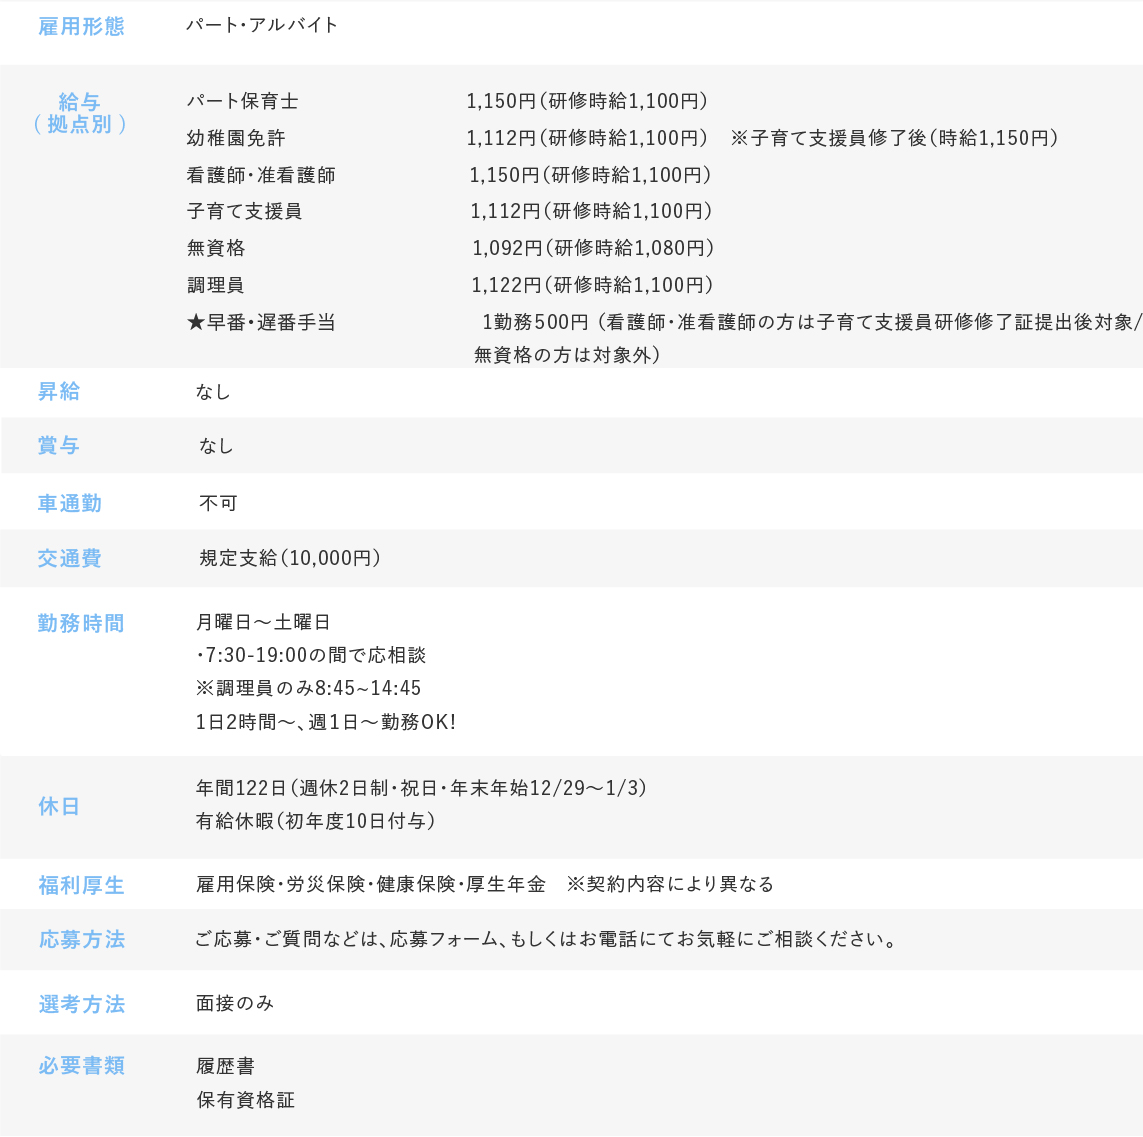Image resolution: width=1143 pixels, height=1137 pixels.
Task: Click the 看護師･准看護師 job type
Action: coord(261,175)
